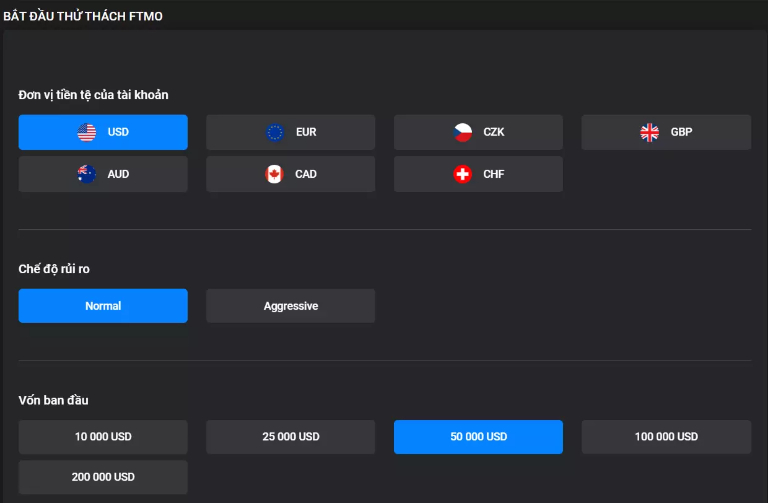The image size is (768, 503).
Task: Select the GBP currency text label
Action: pos(681,132)
